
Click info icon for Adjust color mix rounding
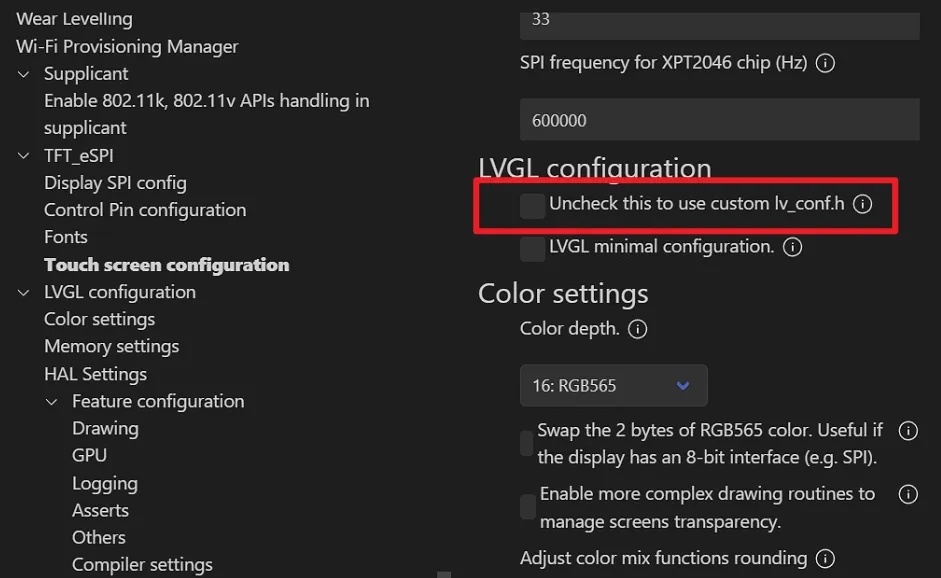point(826,559)
